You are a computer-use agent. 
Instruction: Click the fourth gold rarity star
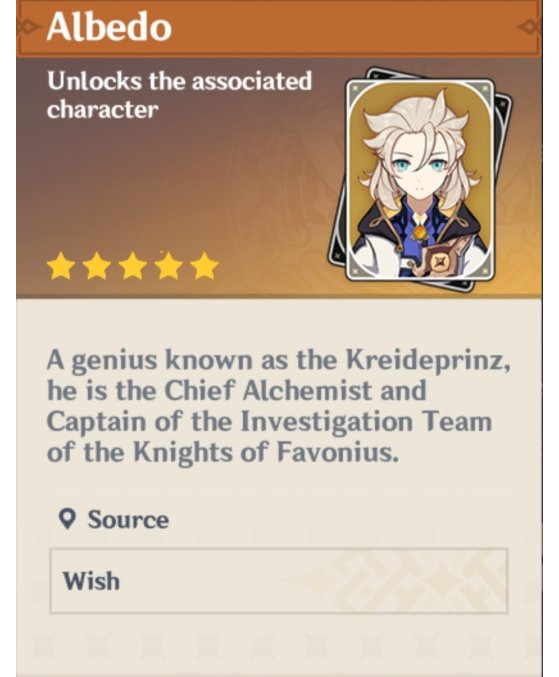coord(169,266)
